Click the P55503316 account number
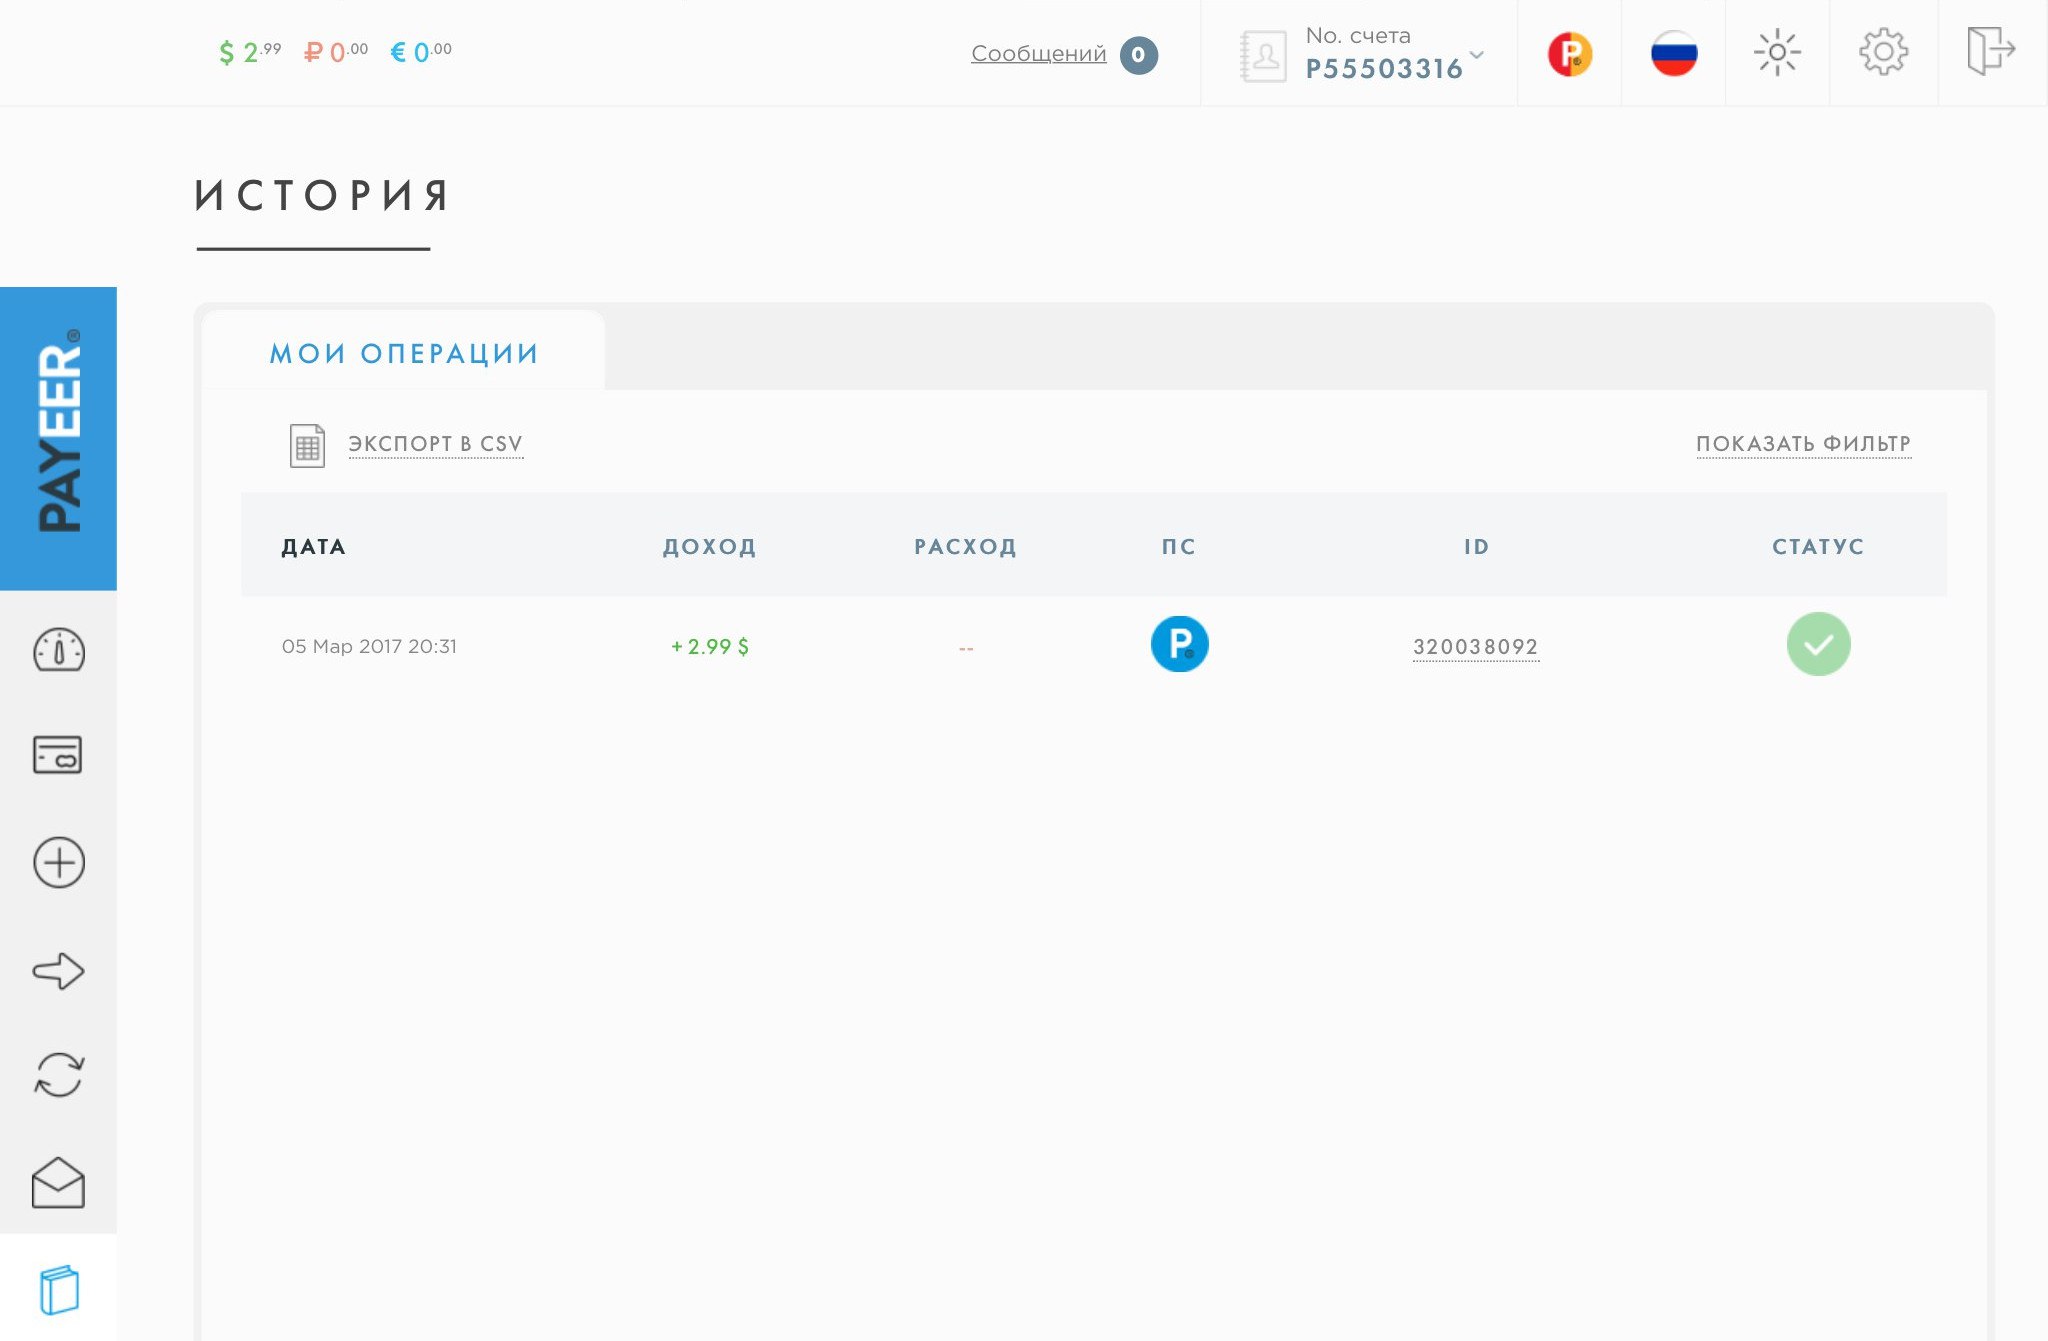 pos(1384,69)
